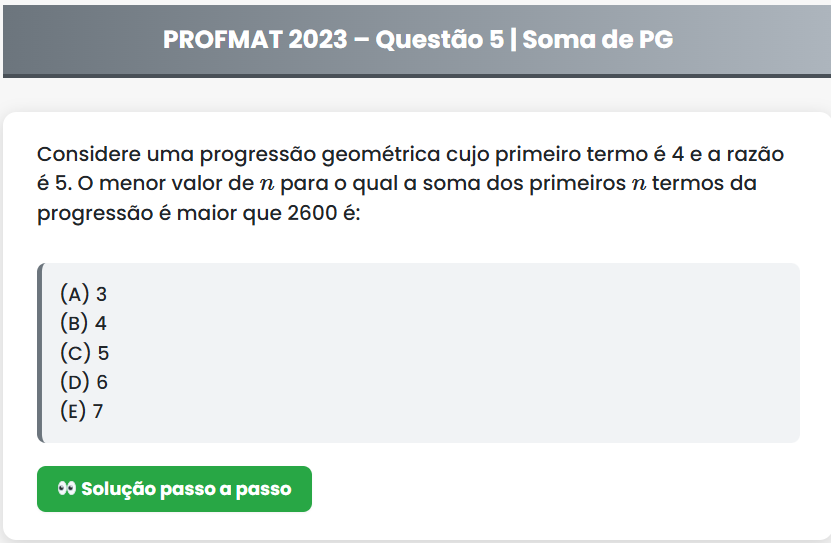Click 'Soma de PG' in the header
This screenshot has height=543, width=831.
tap(597, 40)
